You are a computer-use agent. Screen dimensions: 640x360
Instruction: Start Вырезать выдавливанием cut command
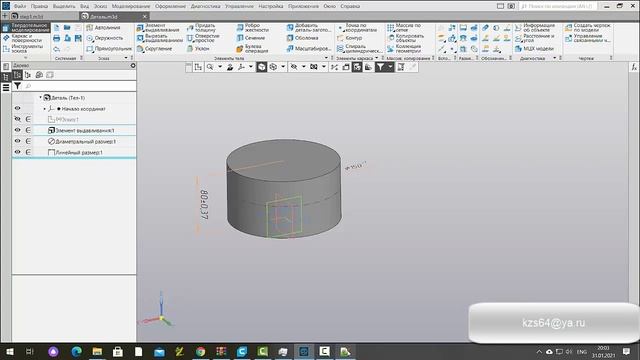[160, 38]
